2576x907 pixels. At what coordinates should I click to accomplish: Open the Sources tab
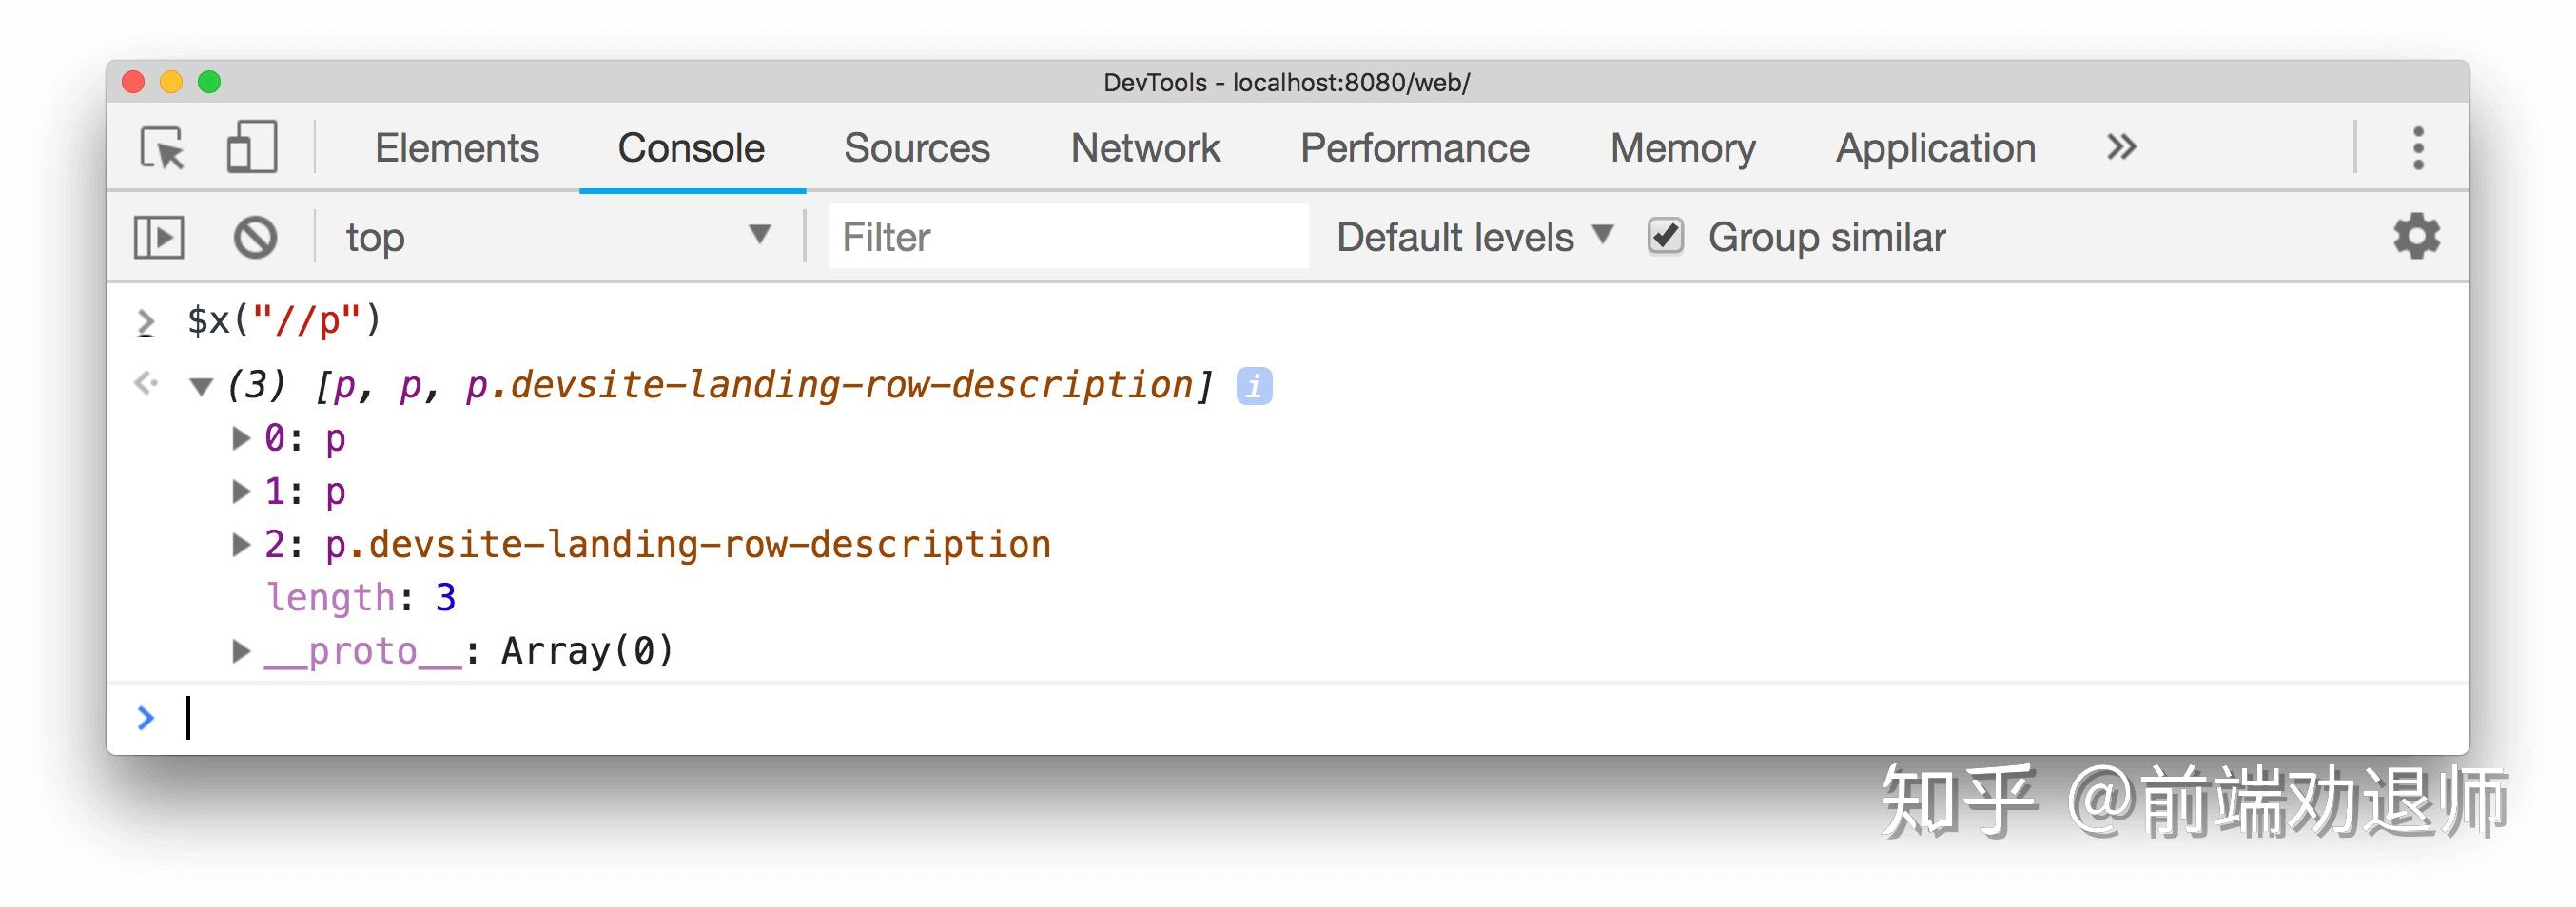point(916,148)
